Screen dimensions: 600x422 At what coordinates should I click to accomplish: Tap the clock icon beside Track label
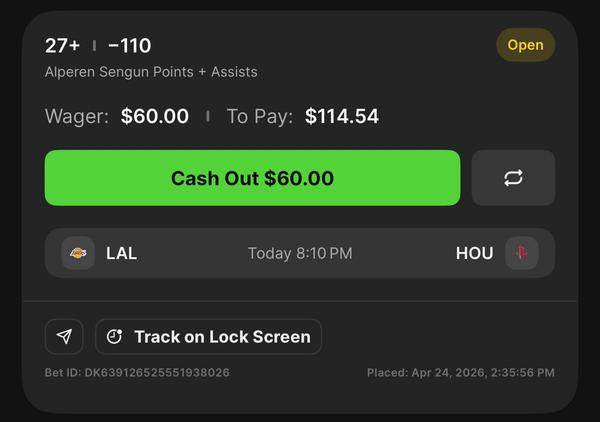click(x=115, y=337)
